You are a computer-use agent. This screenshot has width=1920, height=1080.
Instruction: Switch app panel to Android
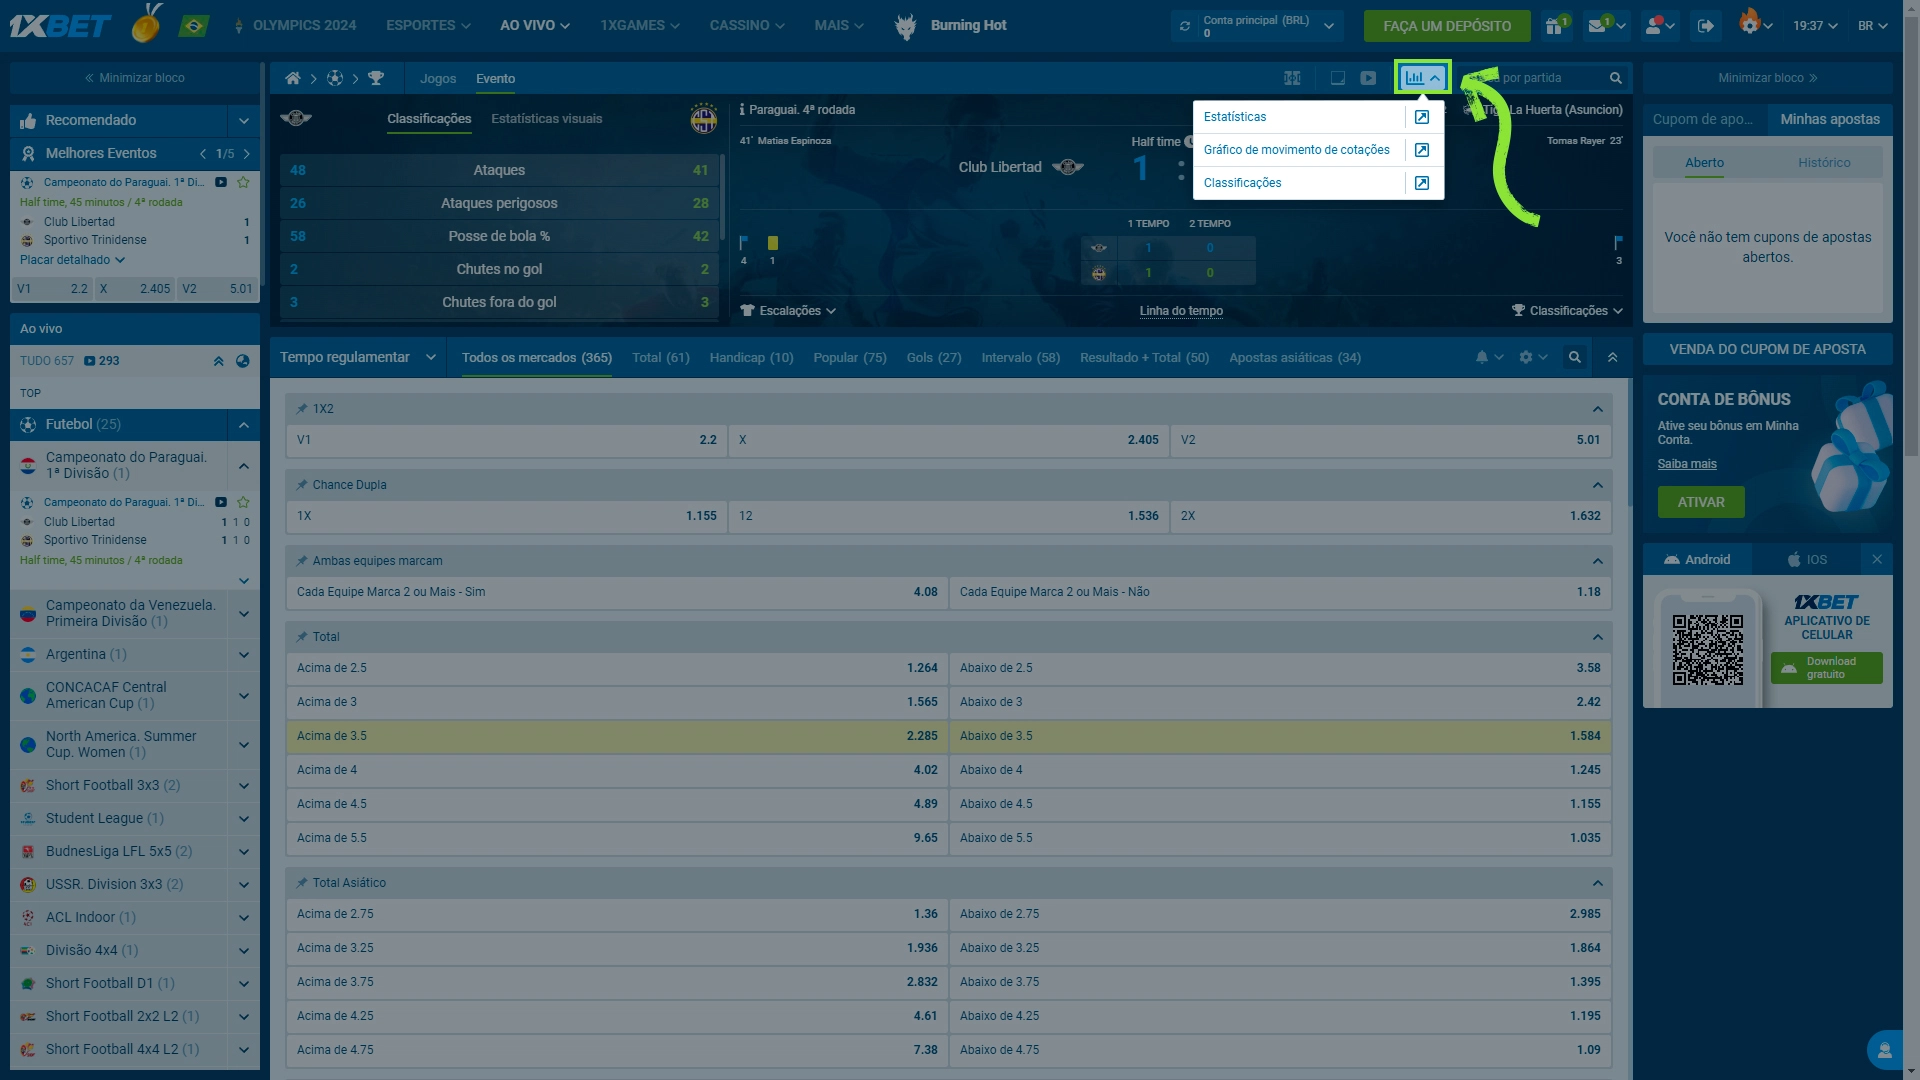1697,560
